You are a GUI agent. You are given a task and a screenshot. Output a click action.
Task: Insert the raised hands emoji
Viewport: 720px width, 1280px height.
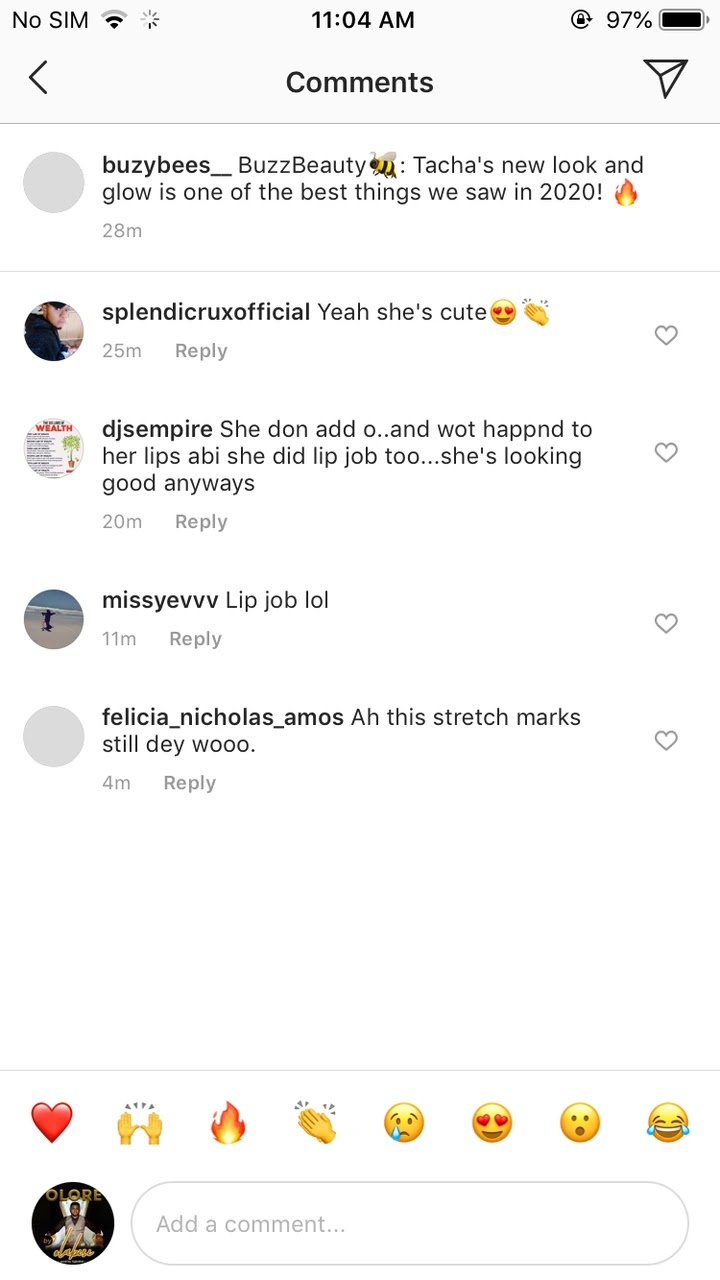140,1123
